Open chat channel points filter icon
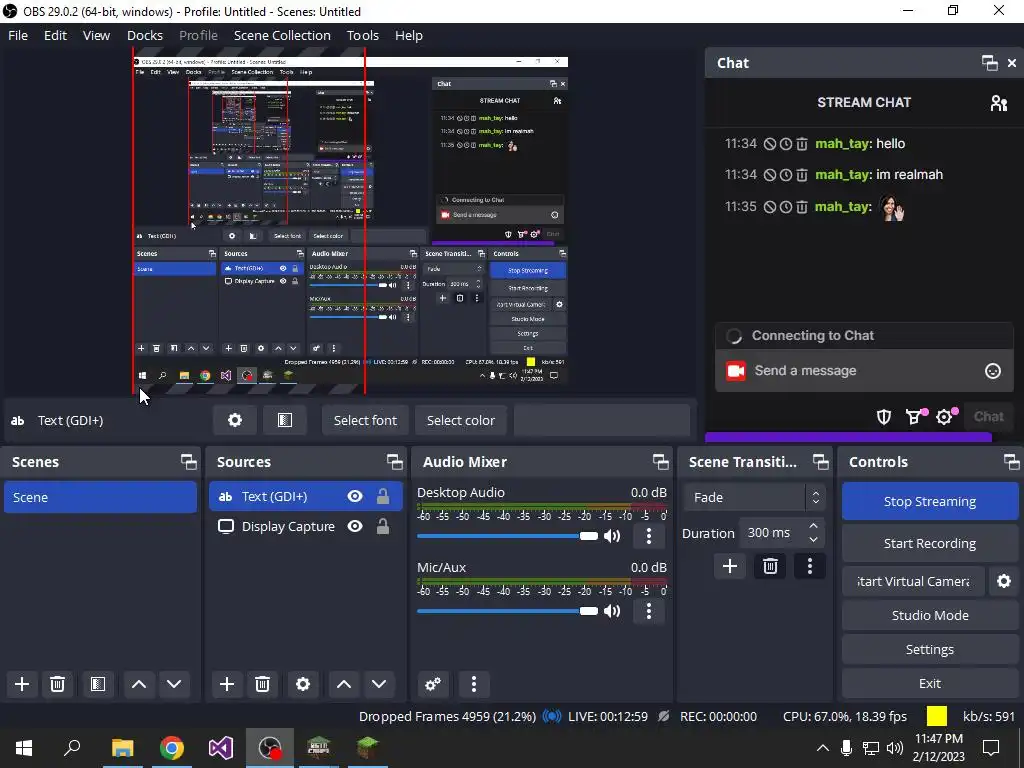1024x768 pixels. tap(914, 417)
